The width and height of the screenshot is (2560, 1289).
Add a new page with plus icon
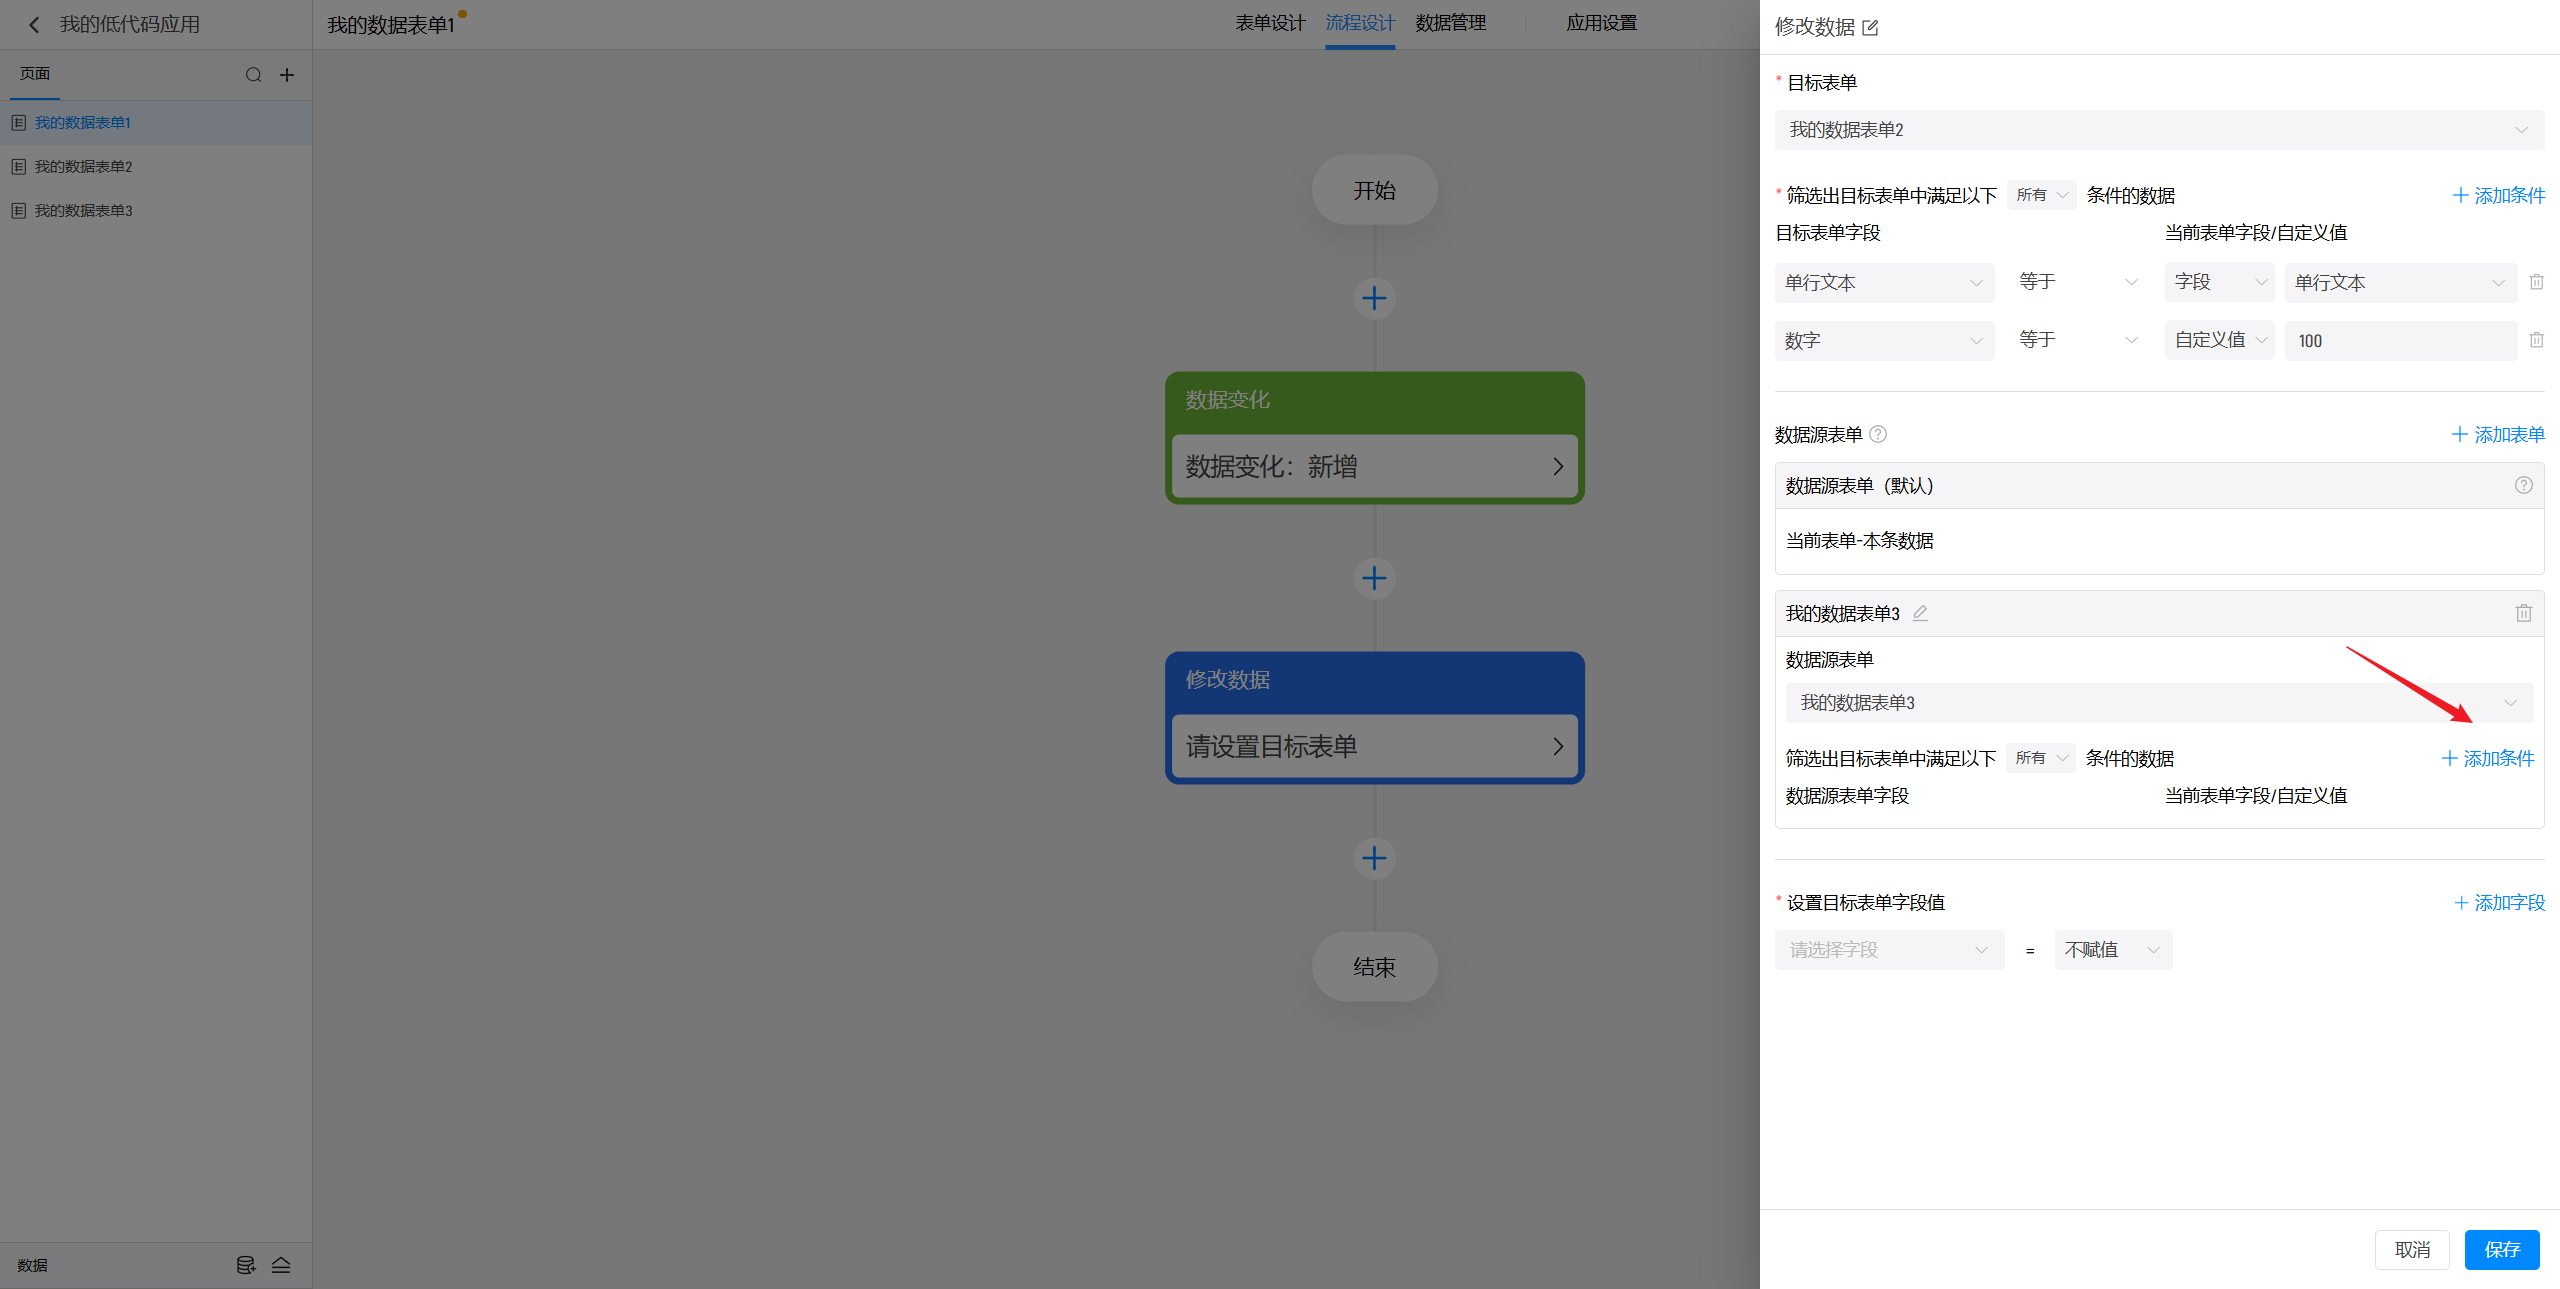click(287, 75)
